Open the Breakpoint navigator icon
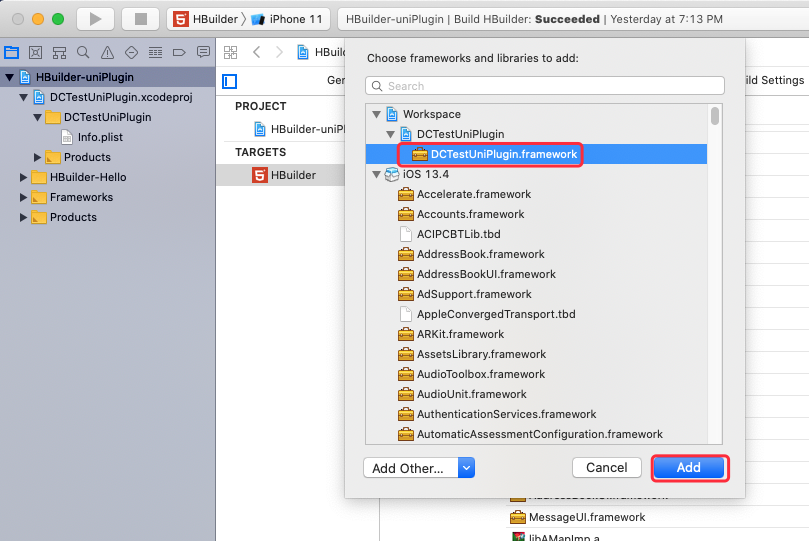The width and height of the screenshot is (809, 541). tap(179, 52)
